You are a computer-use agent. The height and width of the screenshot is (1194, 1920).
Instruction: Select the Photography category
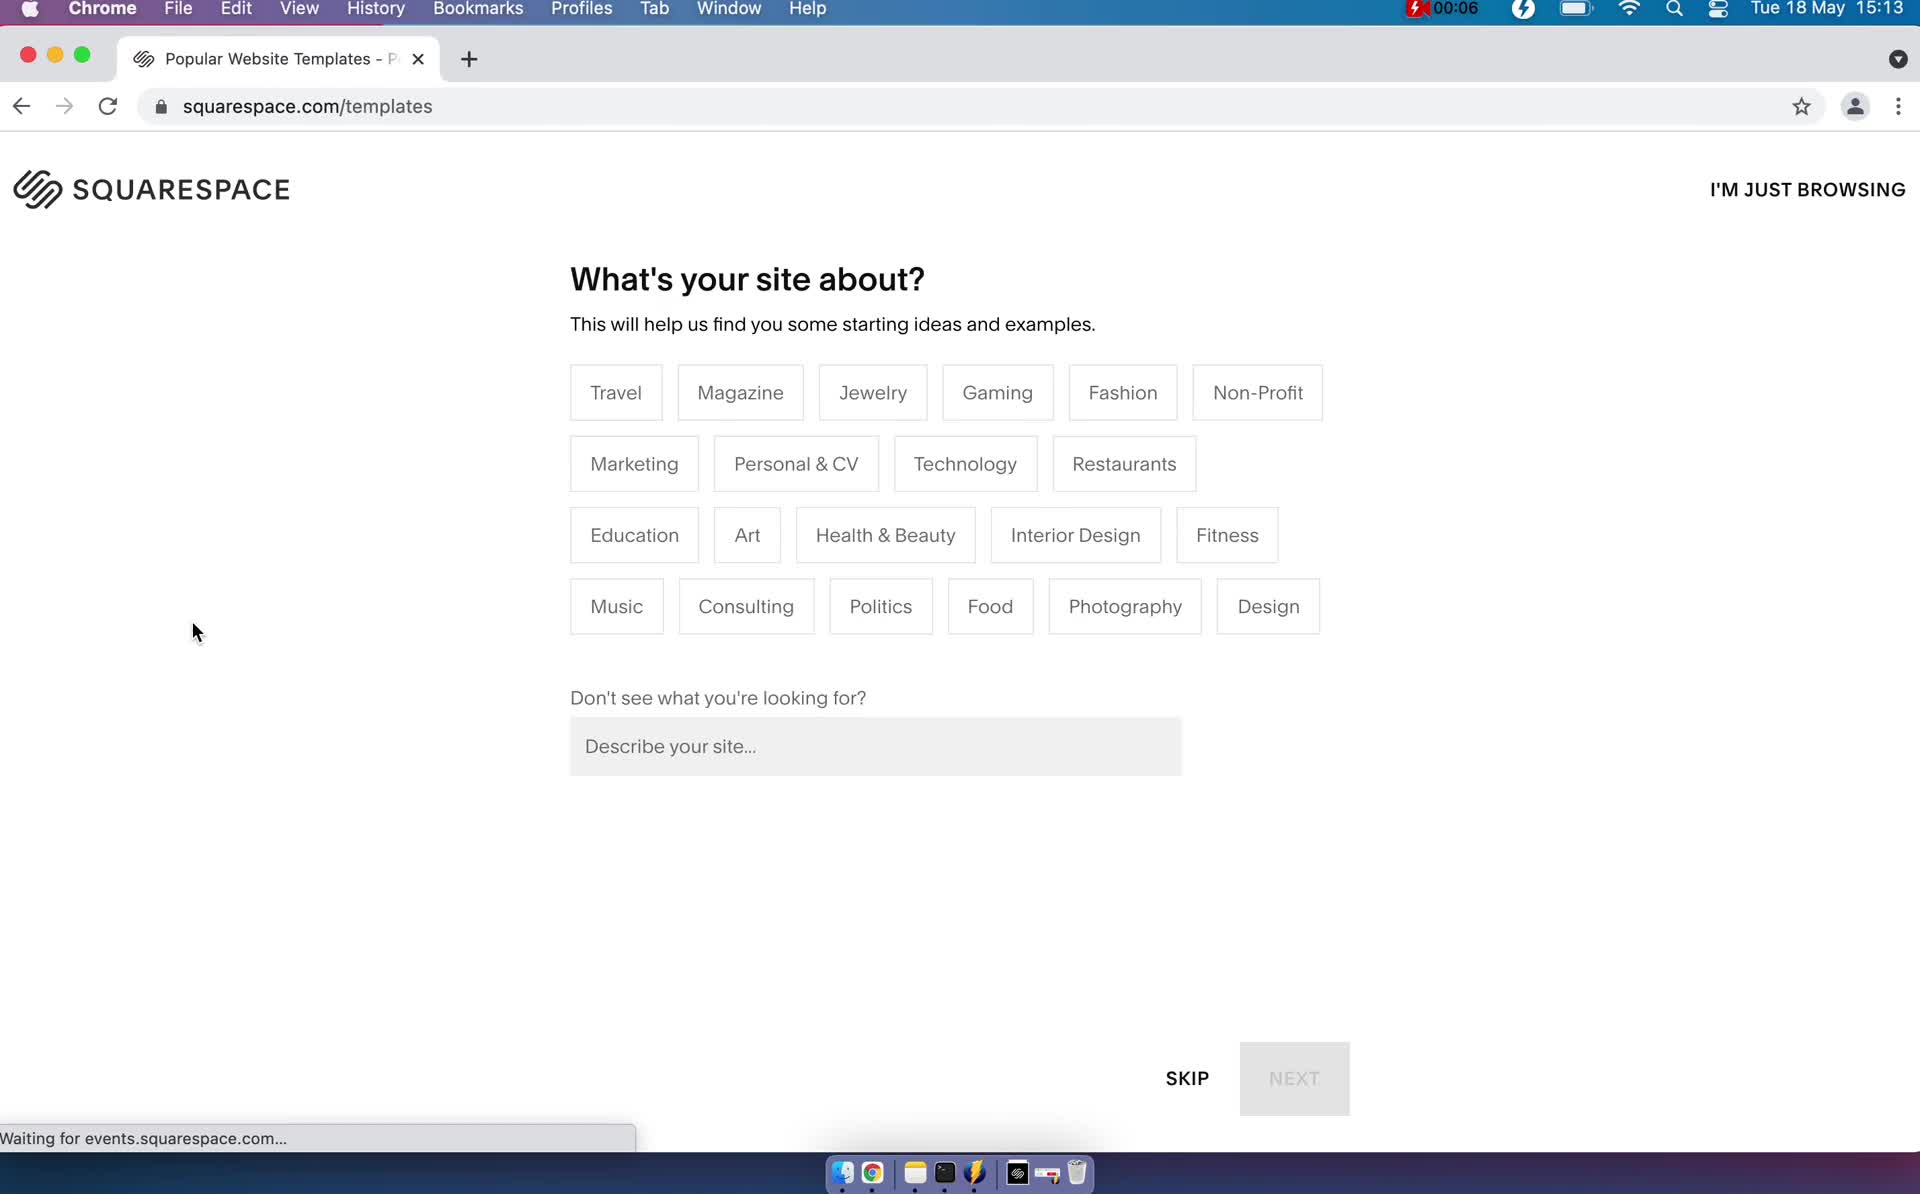pos(1125,606)
